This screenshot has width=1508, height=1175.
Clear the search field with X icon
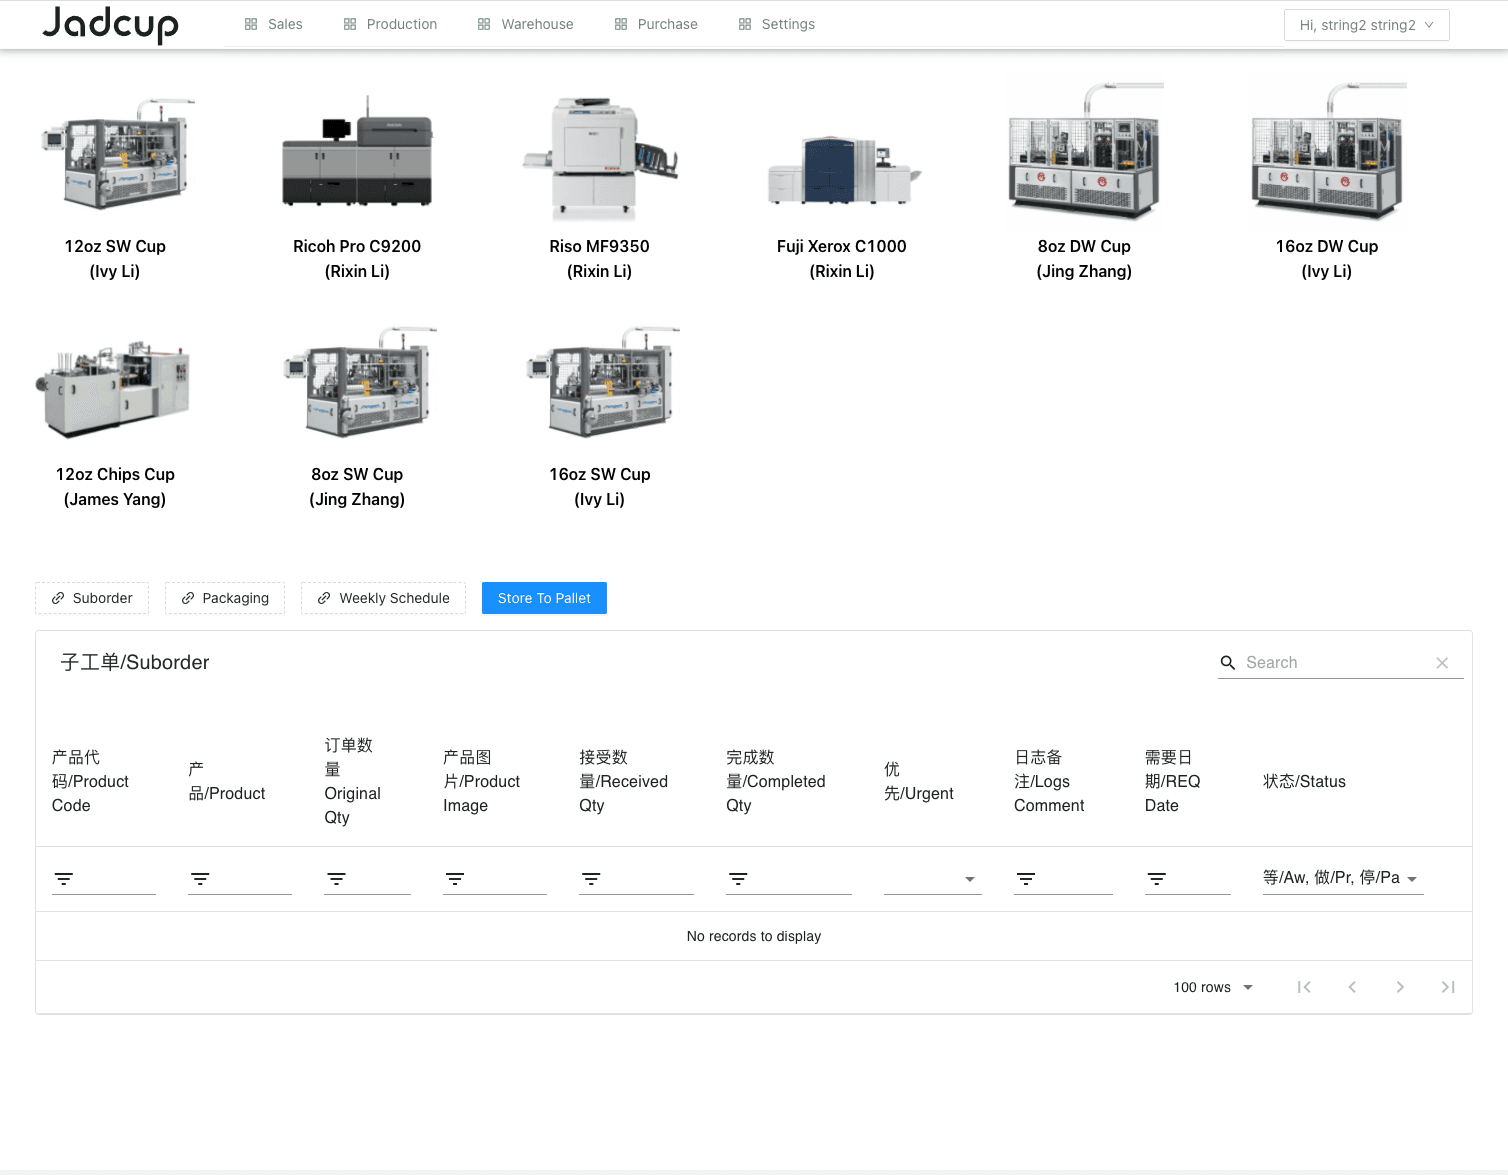tap(1442, 662)
